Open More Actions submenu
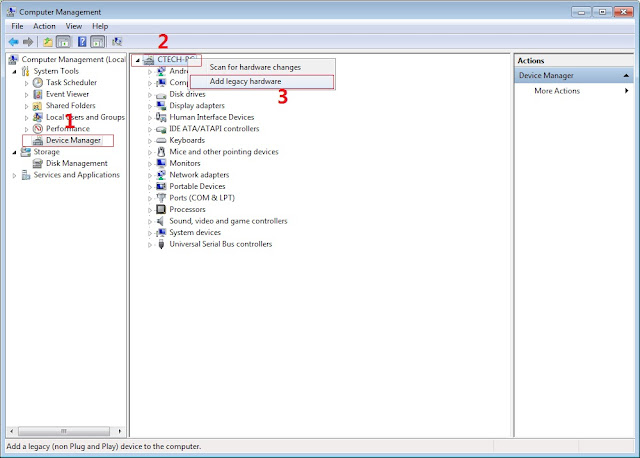 574,91
